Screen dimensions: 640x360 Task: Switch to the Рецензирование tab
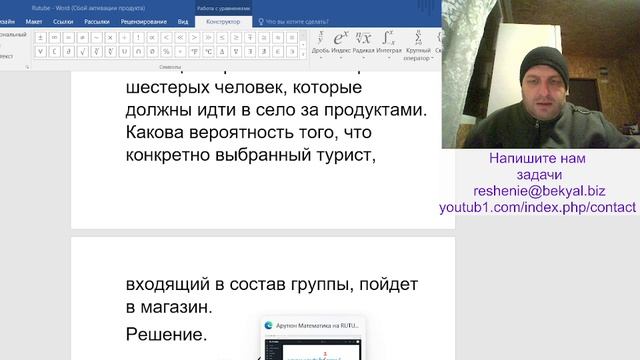[x=144, y=22]
